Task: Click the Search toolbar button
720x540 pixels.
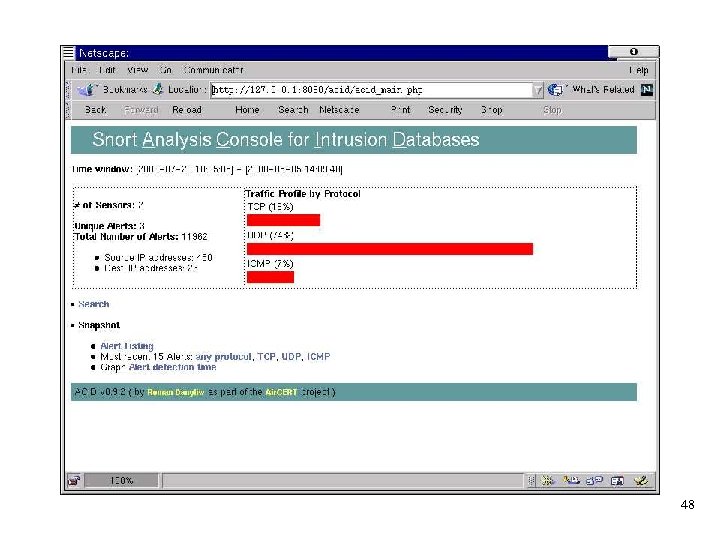Action: pos(293,110)
